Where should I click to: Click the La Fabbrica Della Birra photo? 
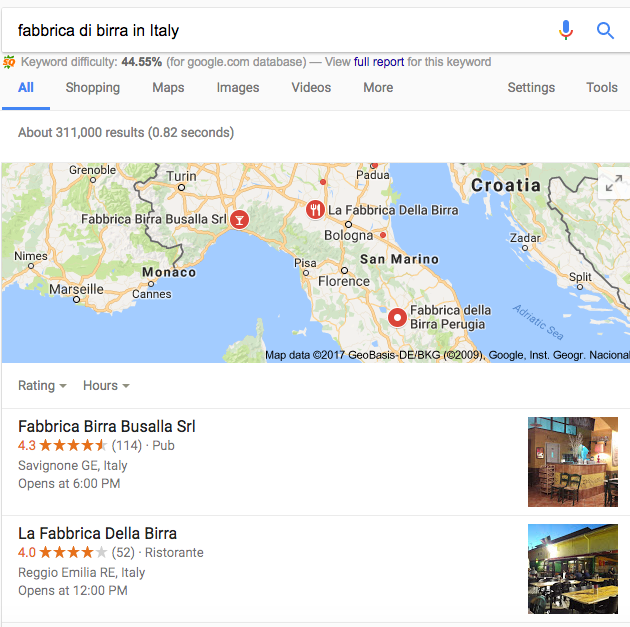(573, 569)
